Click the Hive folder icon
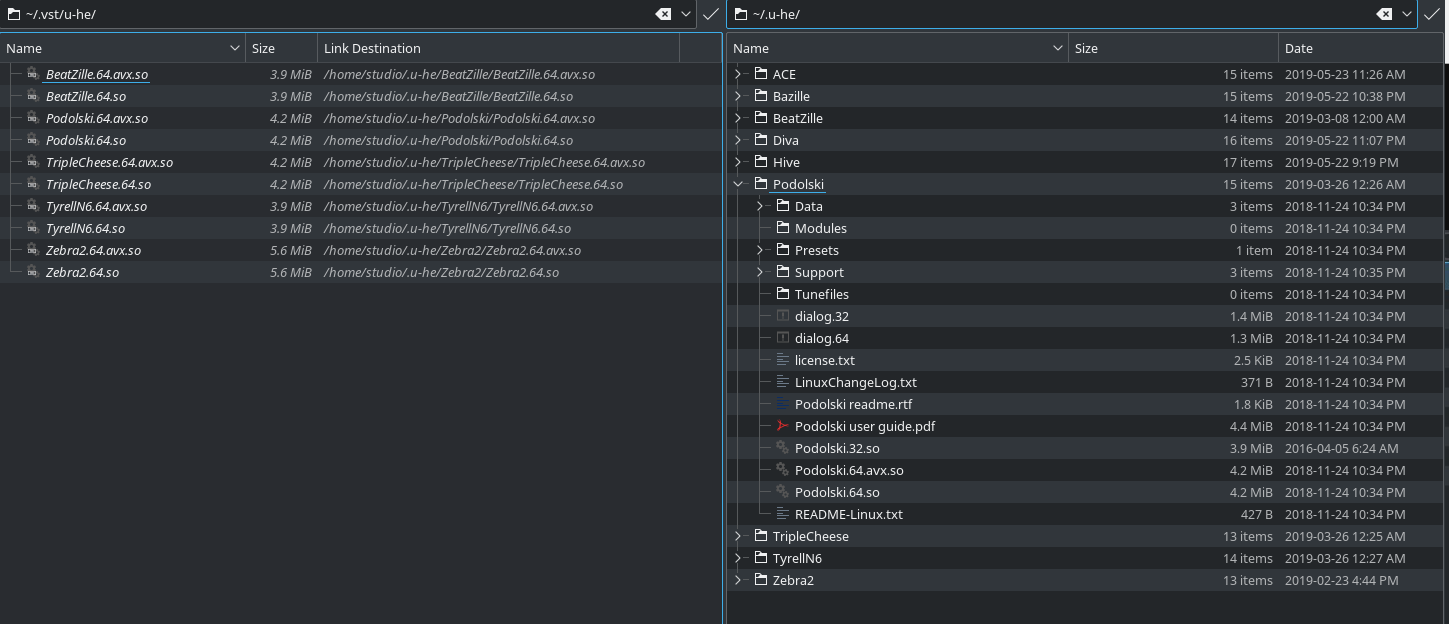Screen dimensions: 1449x624 point(760,162)
